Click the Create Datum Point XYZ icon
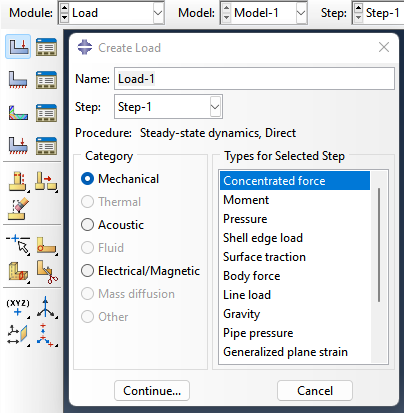 click(x=18, y=308)
